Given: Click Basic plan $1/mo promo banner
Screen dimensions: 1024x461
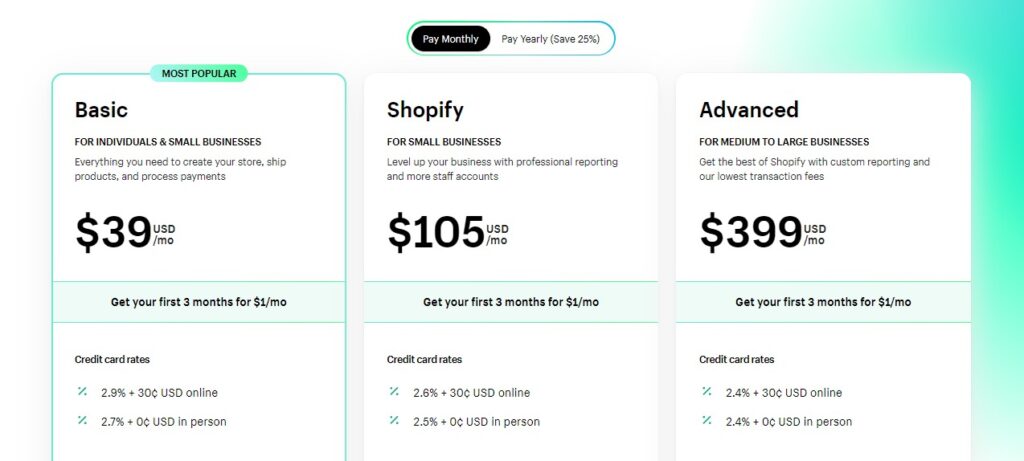Looking at the screenshot, I should point(199,302).
